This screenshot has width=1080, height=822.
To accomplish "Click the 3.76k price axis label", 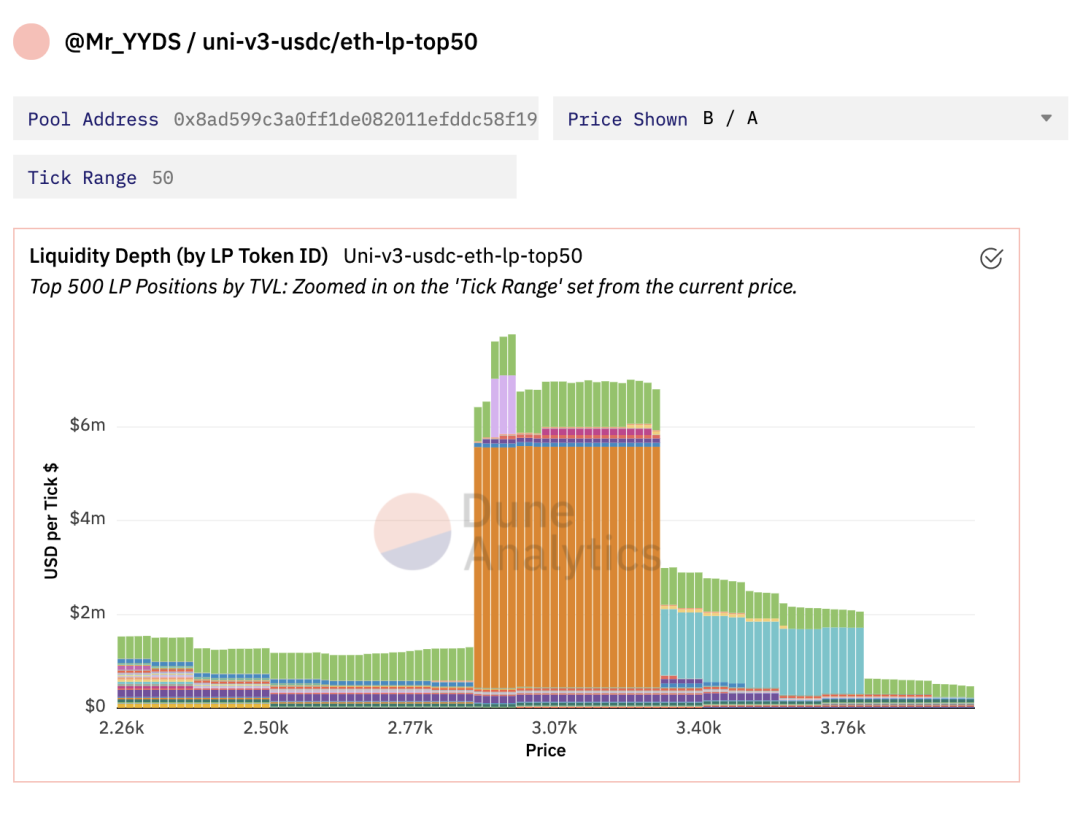I will 842,728.
